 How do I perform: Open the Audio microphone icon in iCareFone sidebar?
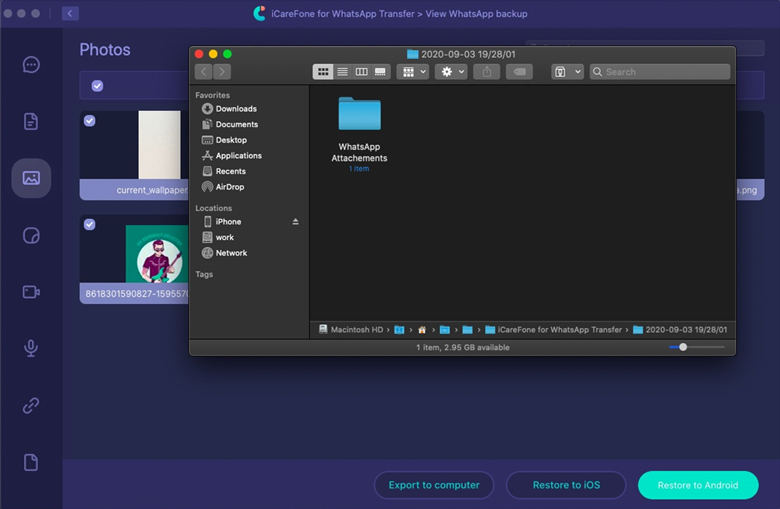pos(31,348)
